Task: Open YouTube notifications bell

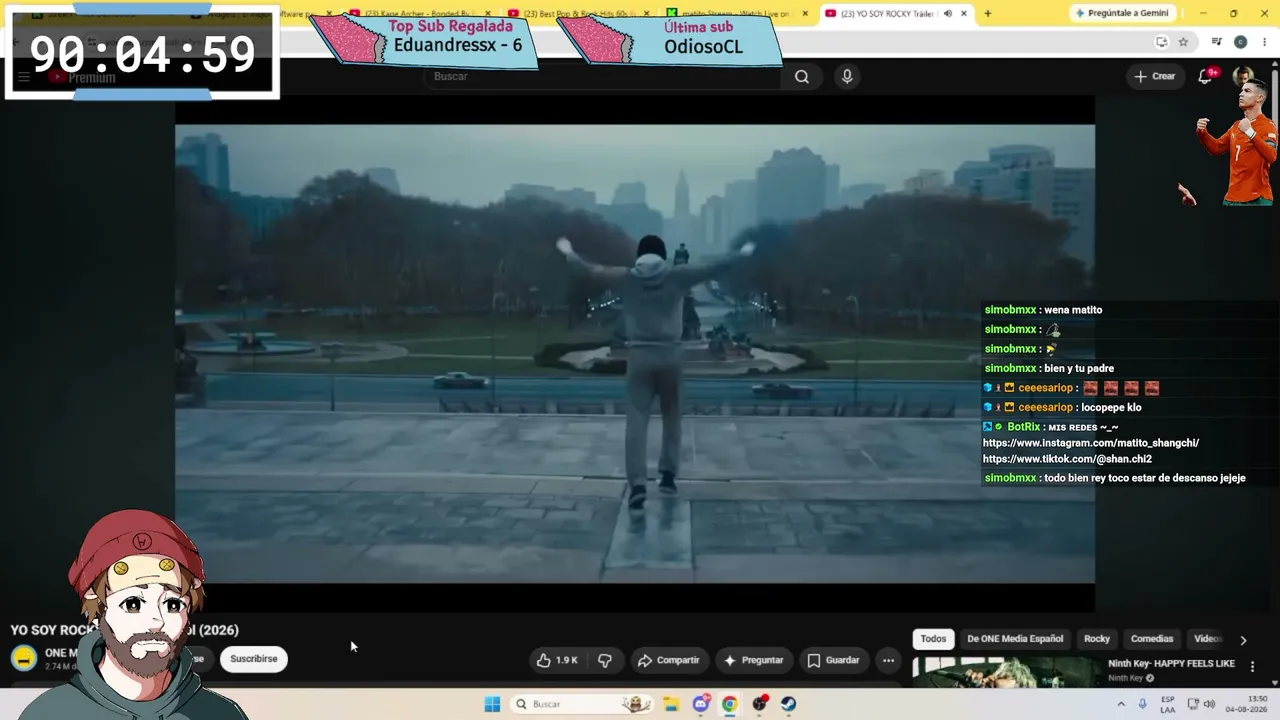Action: point(1206,76)
